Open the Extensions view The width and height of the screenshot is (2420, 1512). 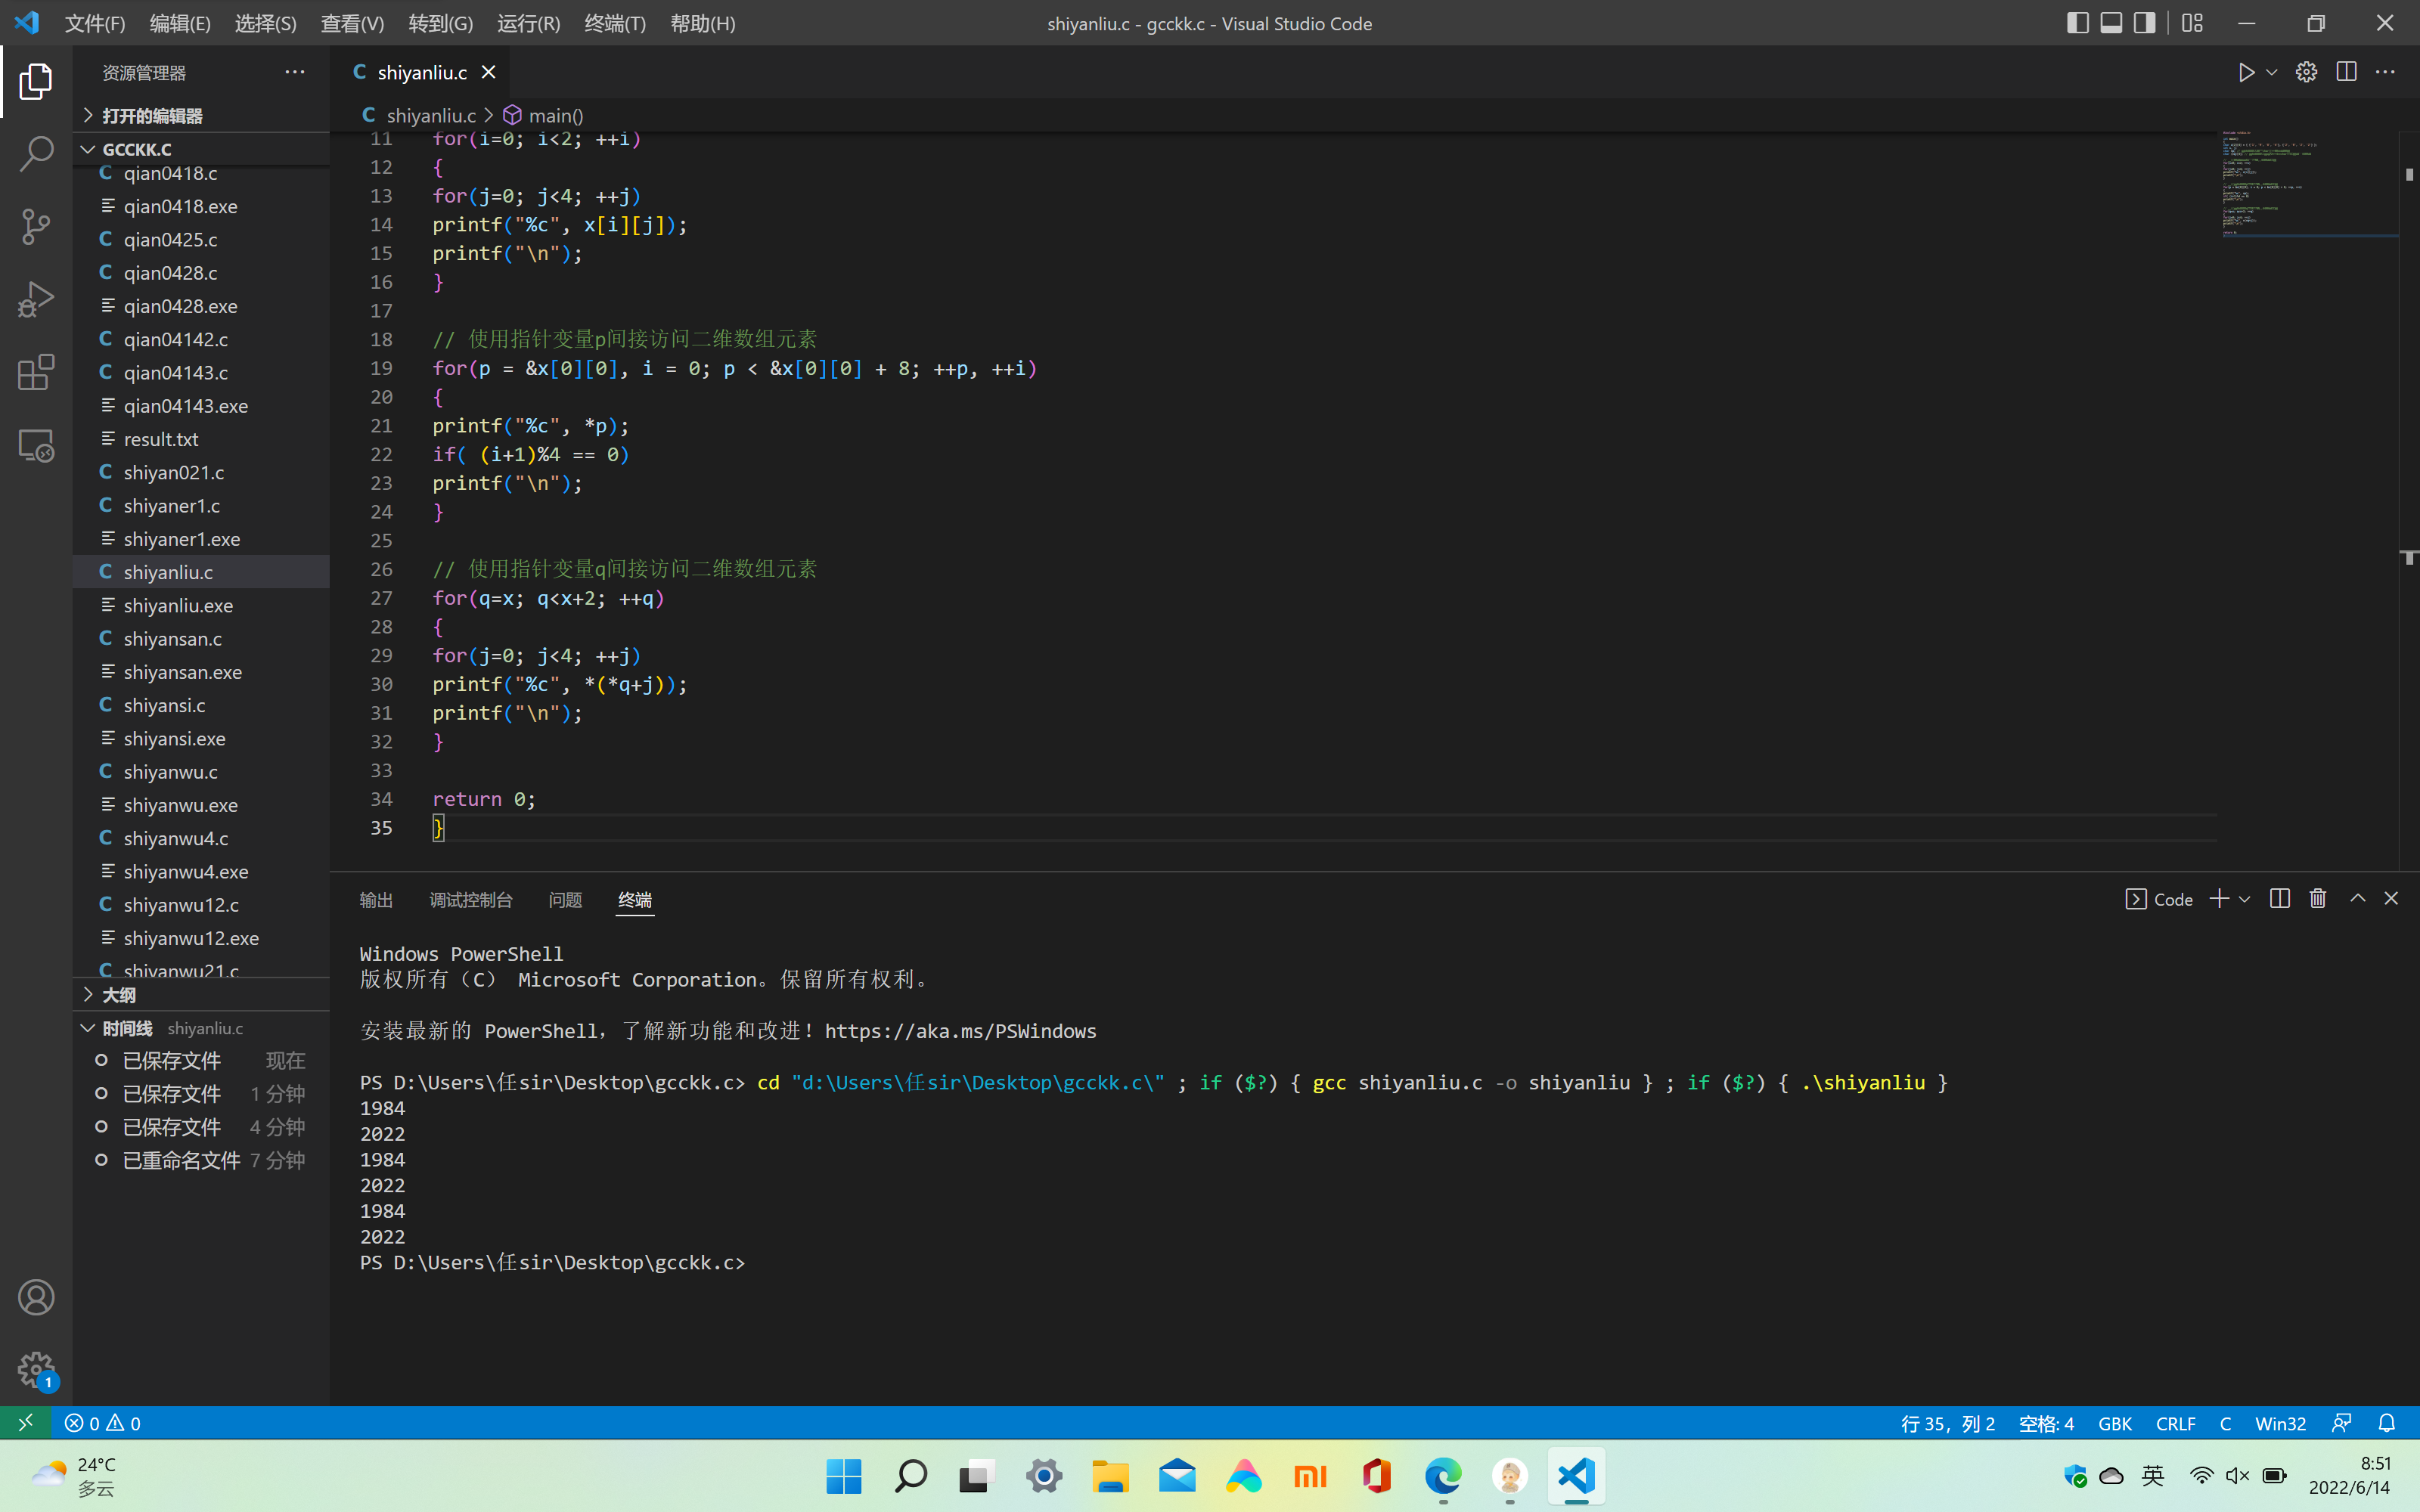(x=36, y=372)
